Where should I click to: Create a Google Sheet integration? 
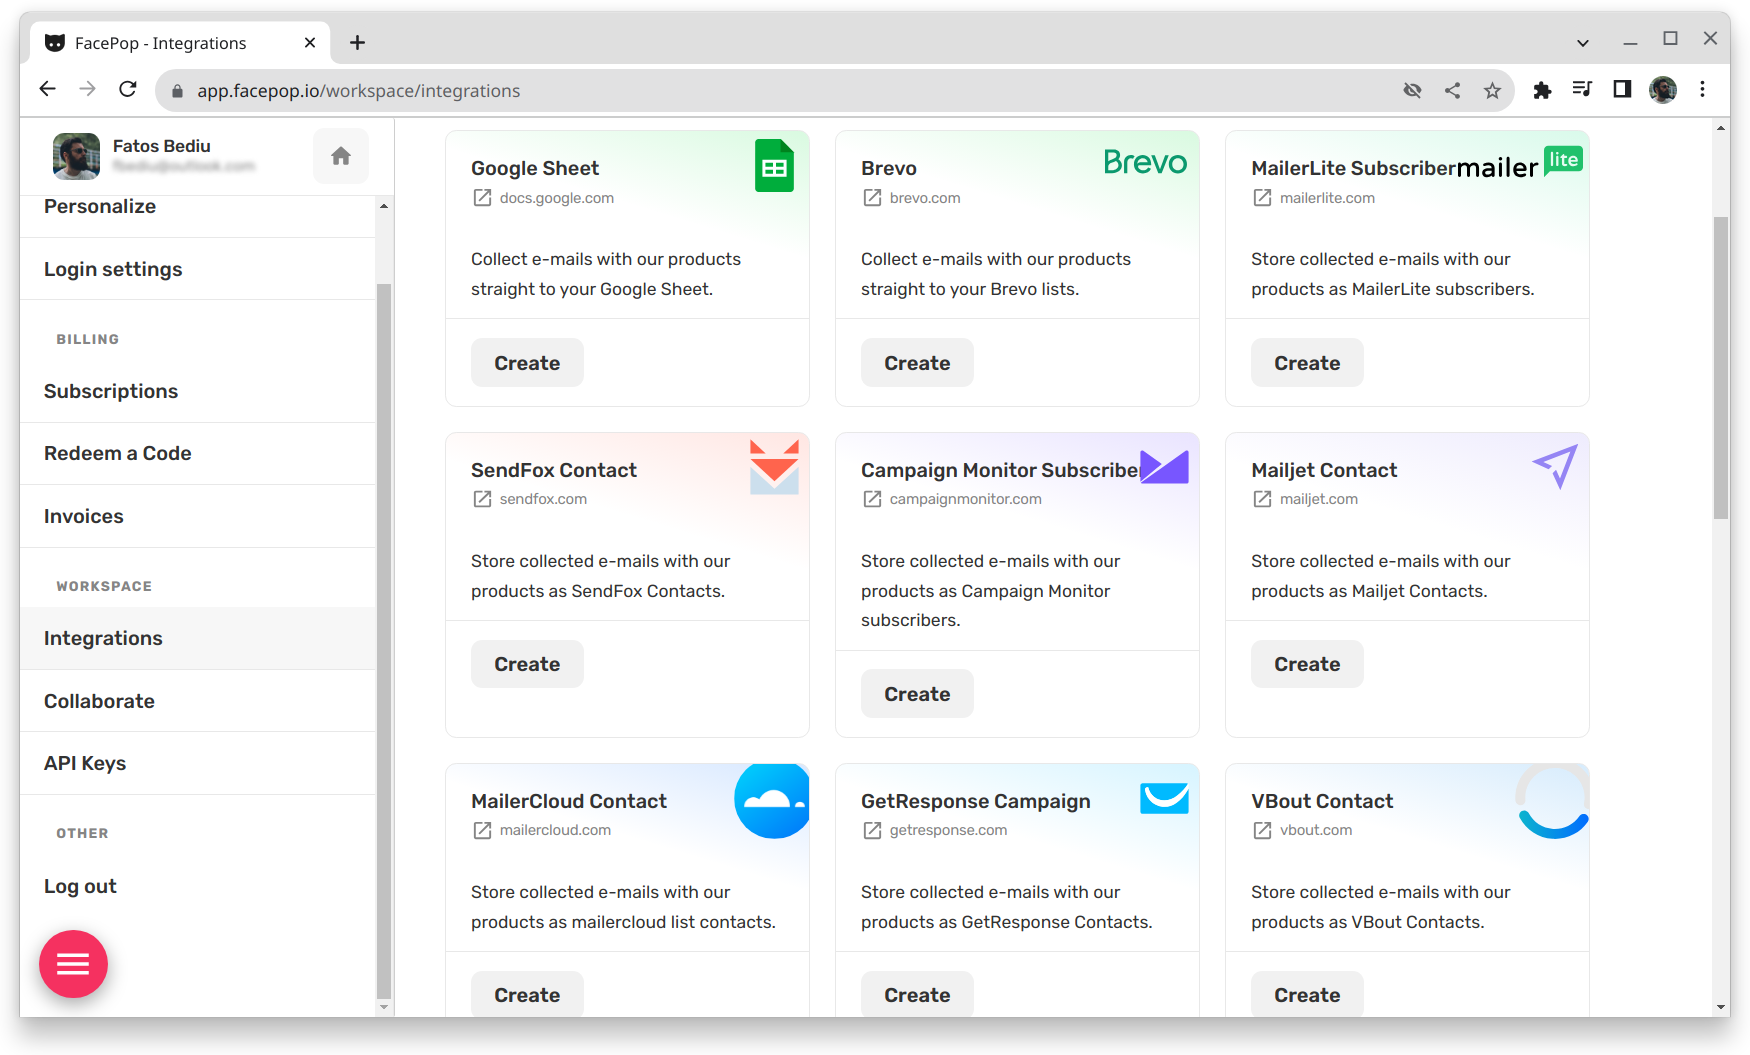tap(527, 363)
